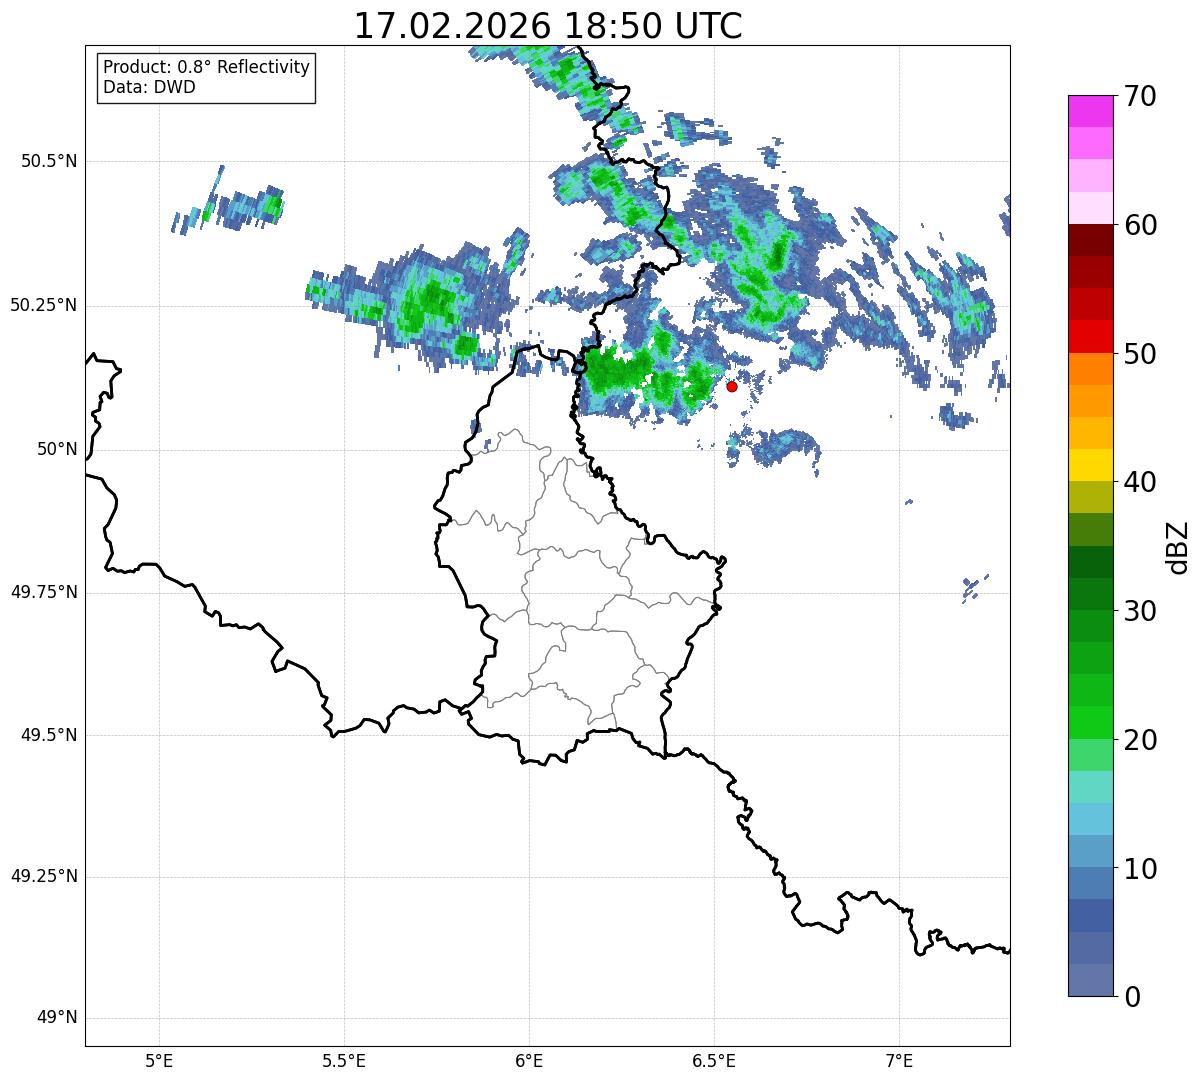Viewport: 1202px width, 1081px height.
Task: Click the '49.25°N' latitude label
Action: pyautogui.click(x=43, y=876)
